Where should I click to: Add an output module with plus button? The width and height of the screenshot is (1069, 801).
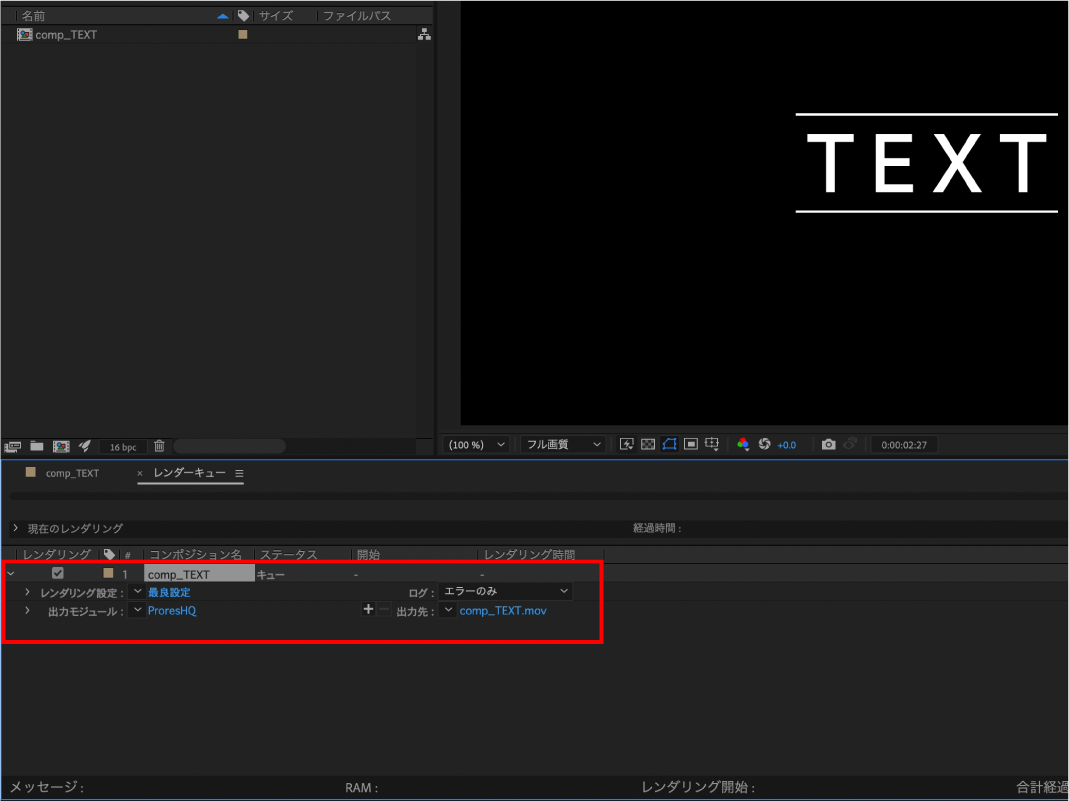coord(368,609)
